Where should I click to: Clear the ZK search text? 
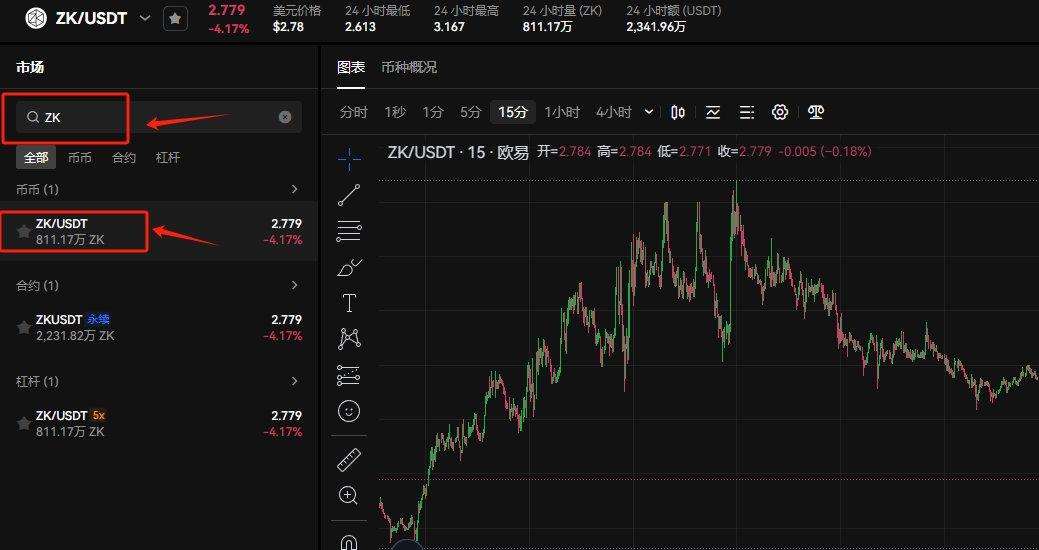click(x=285, y=117)
